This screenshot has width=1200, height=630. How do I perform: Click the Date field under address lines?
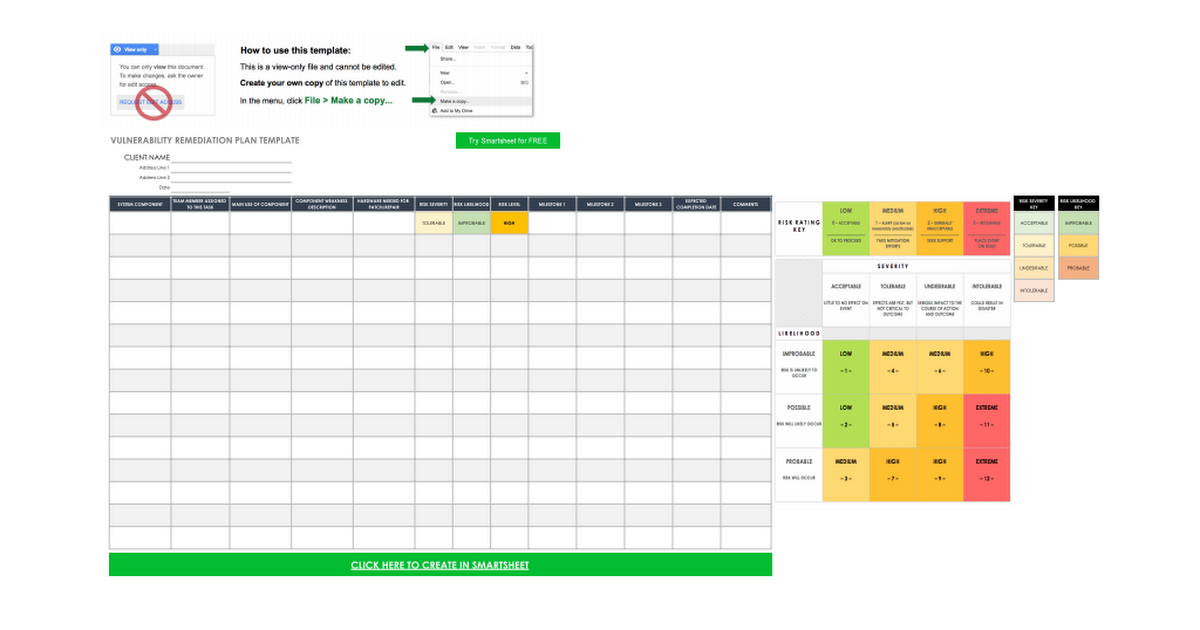[x=200, y=187]
